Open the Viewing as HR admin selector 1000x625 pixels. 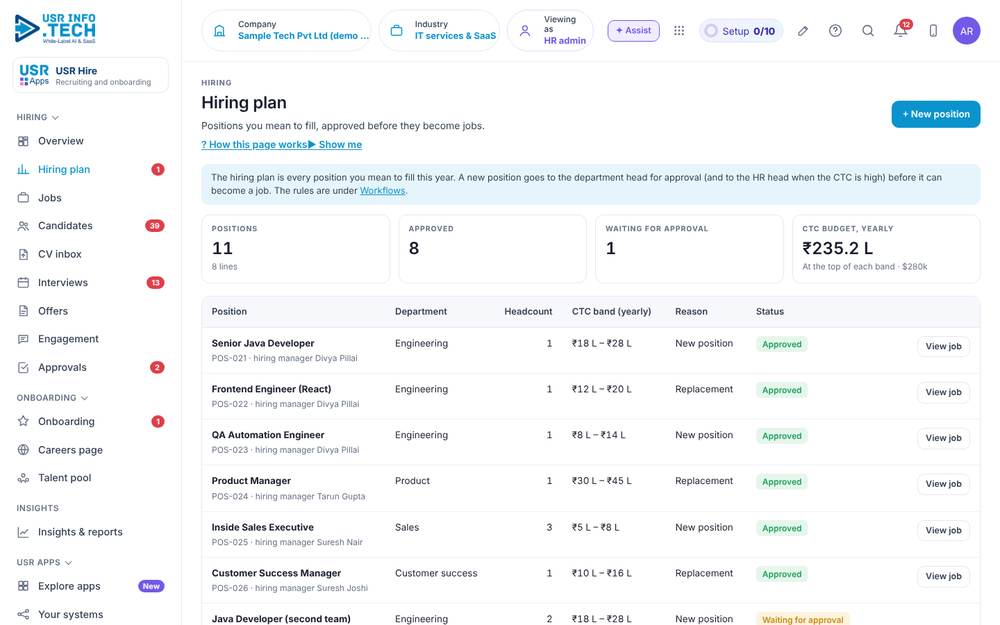click(550, 31)
